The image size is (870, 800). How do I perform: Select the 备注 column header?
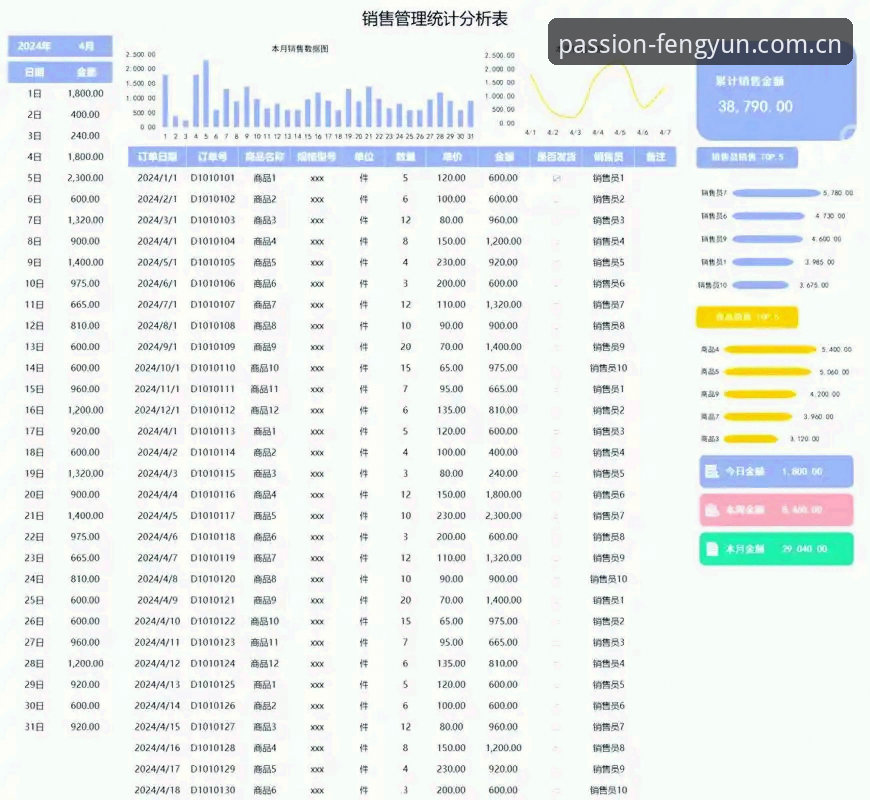(655, 157)
